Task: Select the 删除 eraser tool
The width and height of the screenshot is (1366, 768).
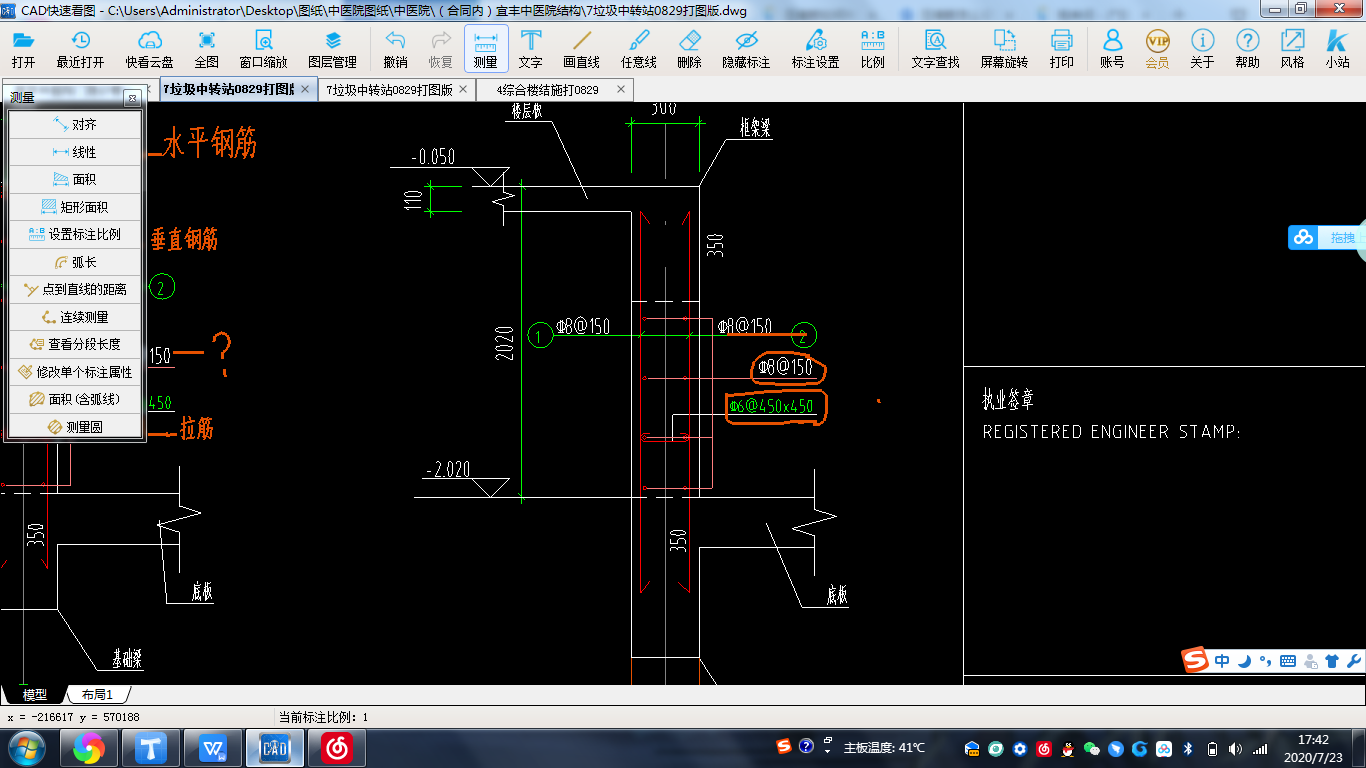Action: click(689, 49)
